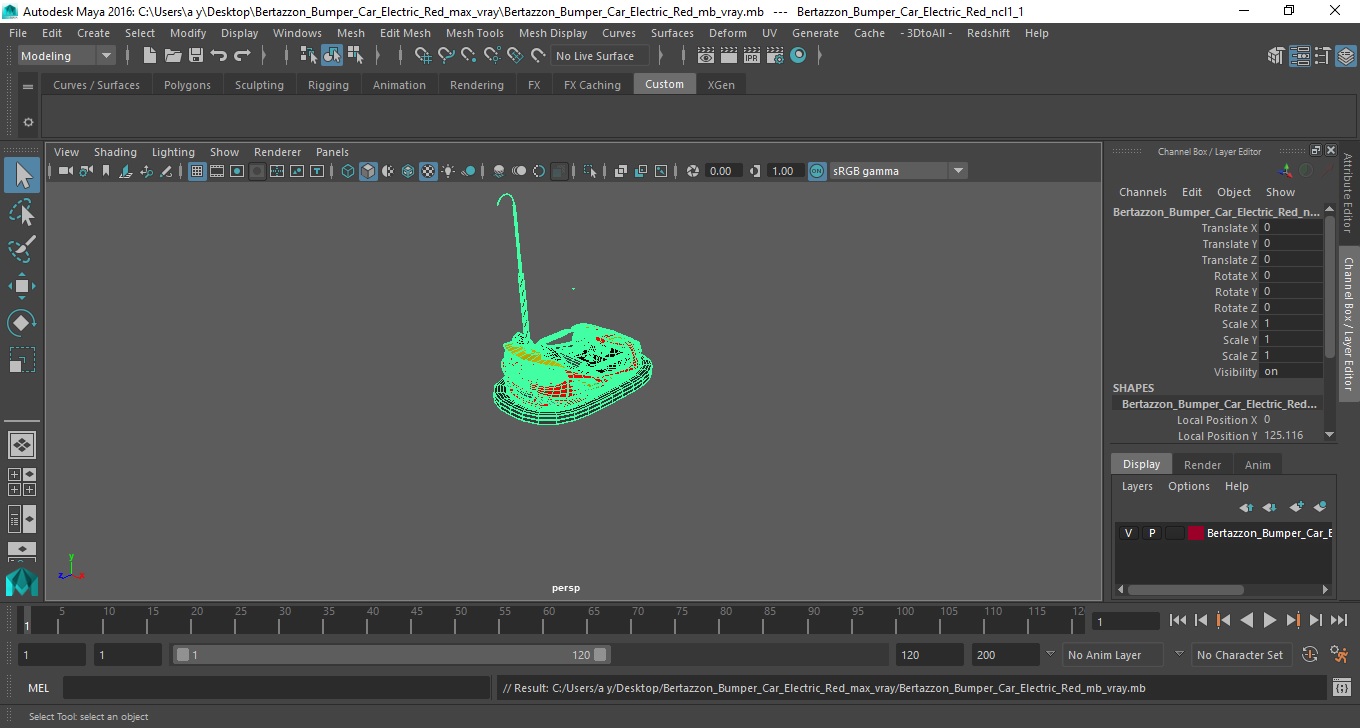Open Render Settings icon
This screenshot has width=1360, height=728.
coord(775,56)
